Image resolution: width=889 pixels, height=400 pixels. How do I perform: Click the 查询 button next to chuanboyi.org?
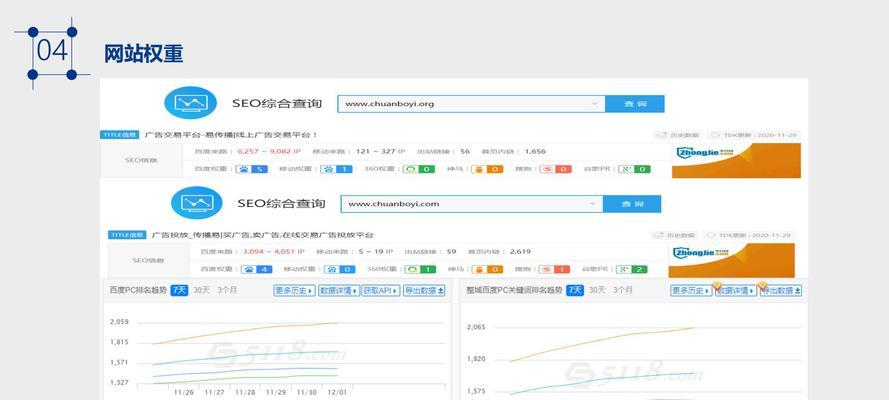[x=634, y=104]
